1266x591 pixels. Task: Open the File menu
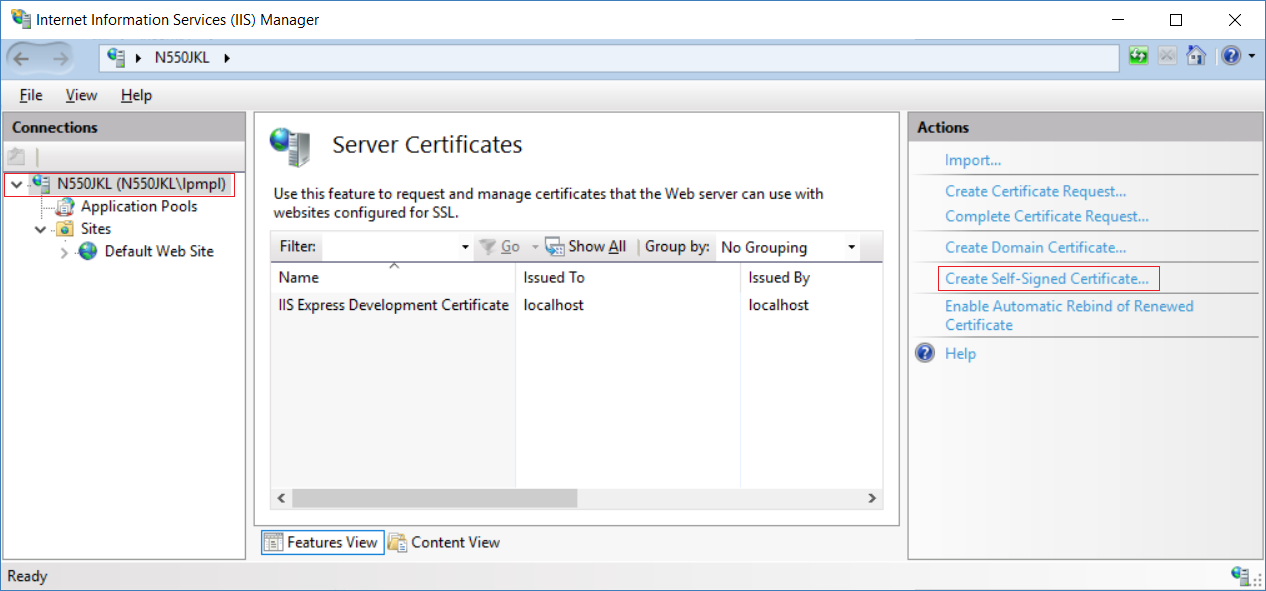point(31,95)
